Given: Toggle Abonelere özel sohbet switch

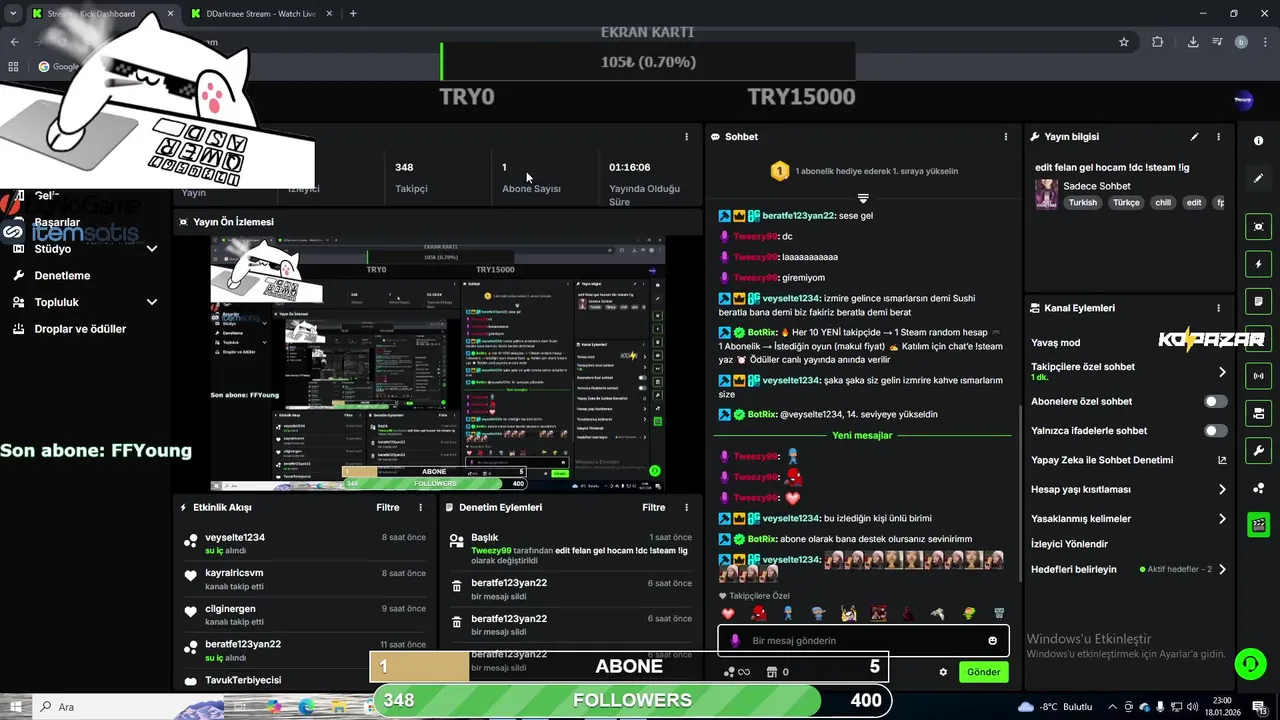Looking at the screenshot, I should pyautogui.click(x=1215, y=401).
